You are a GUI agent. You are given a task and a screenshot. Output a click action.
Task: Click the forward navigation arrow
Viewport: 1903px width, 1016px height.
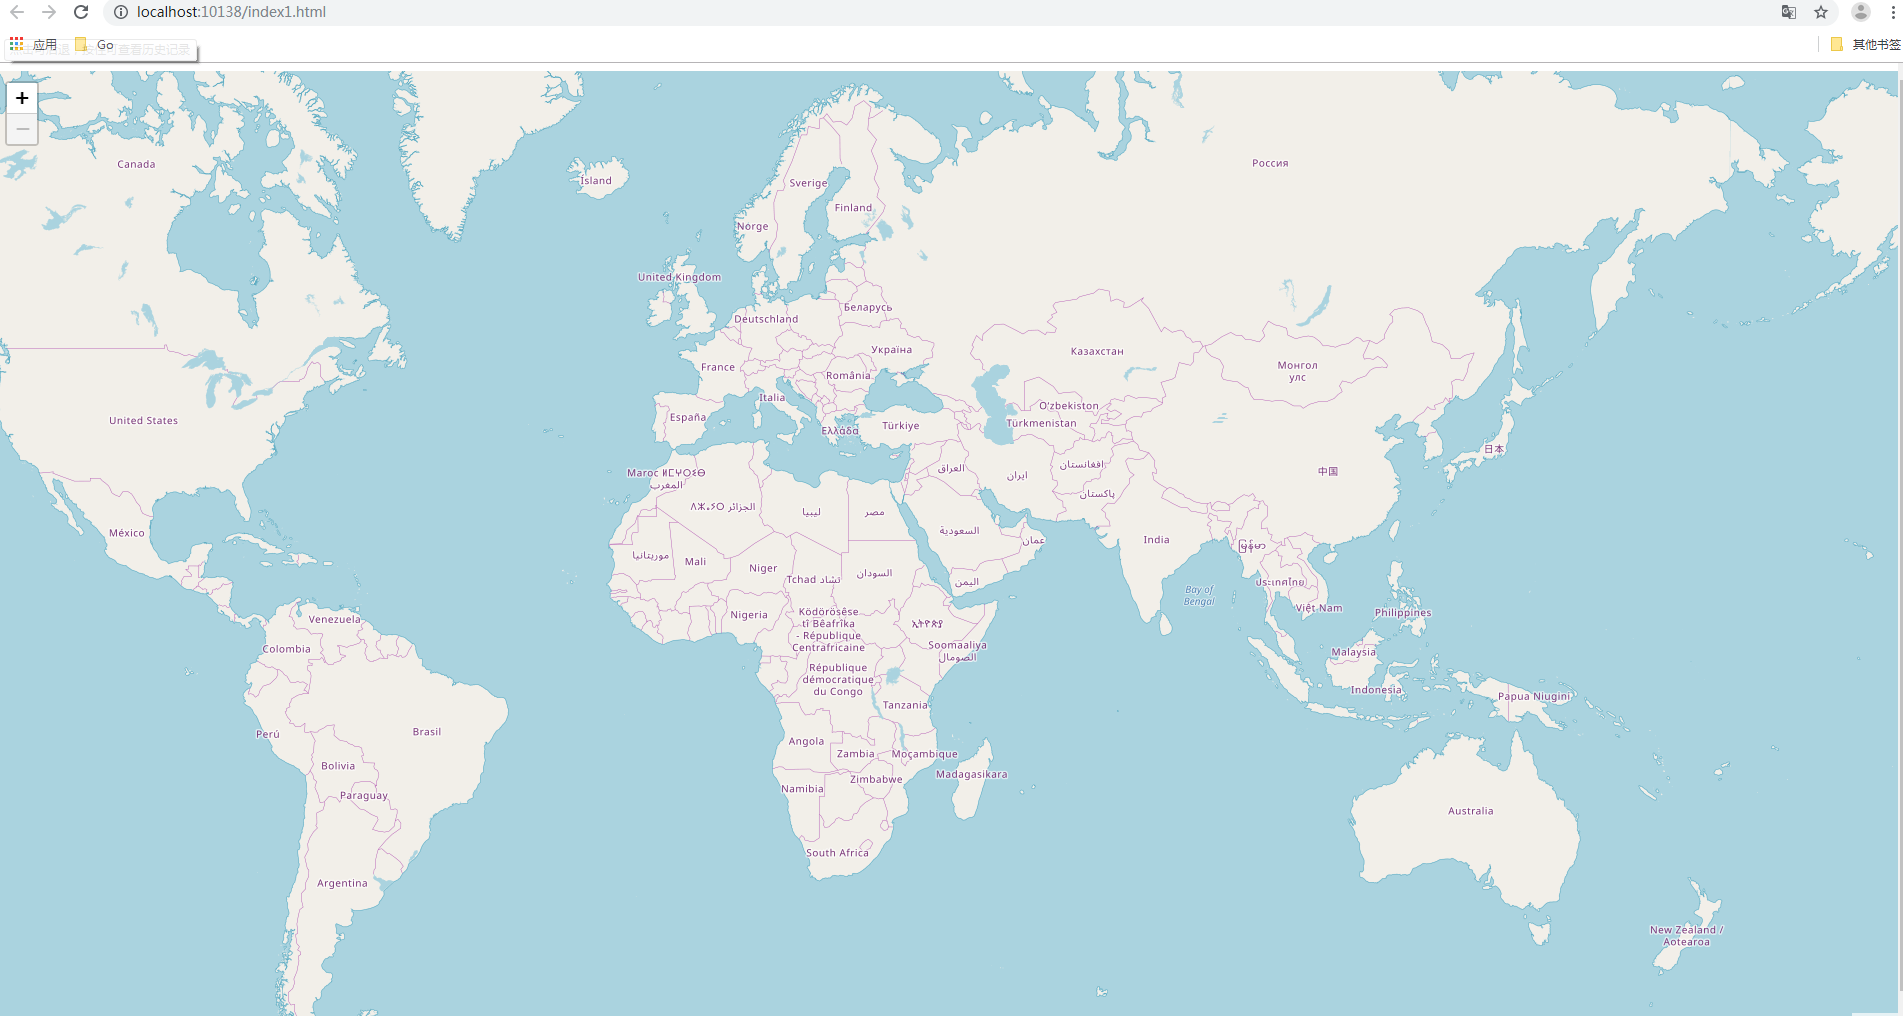[48, 12]
